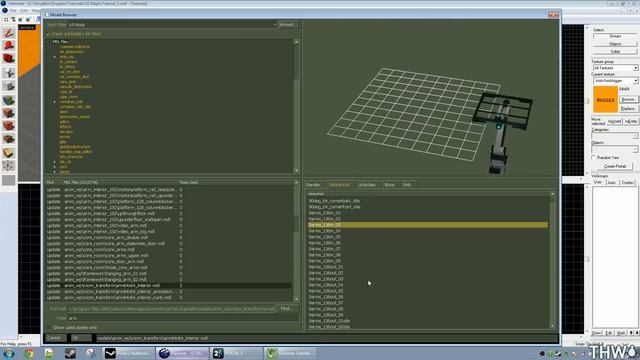Open the Windows Start orb
The height and width of the screenshot is (360, 640).
(x=9, y=353)
